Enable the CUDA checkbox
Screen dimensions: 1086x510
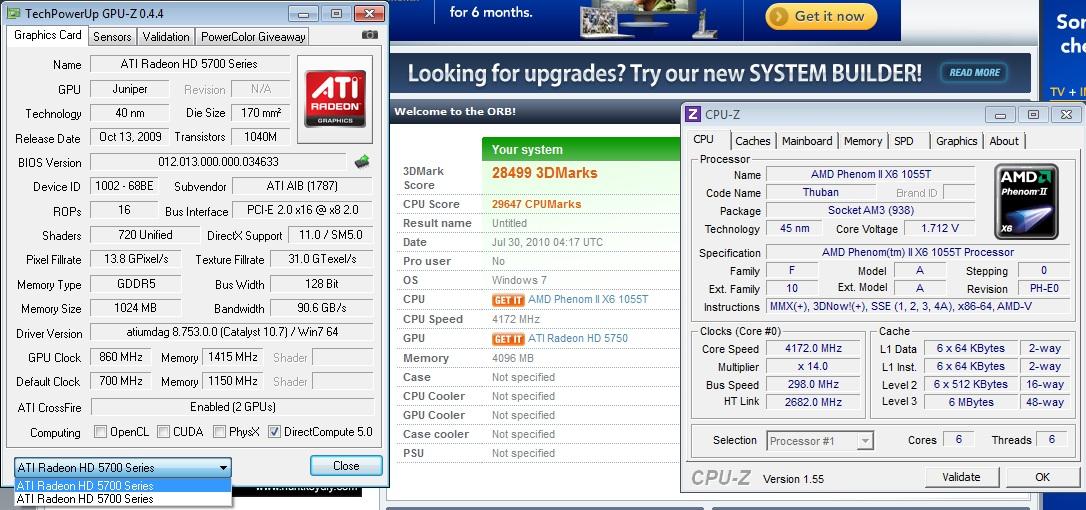(x=163, y=432)
